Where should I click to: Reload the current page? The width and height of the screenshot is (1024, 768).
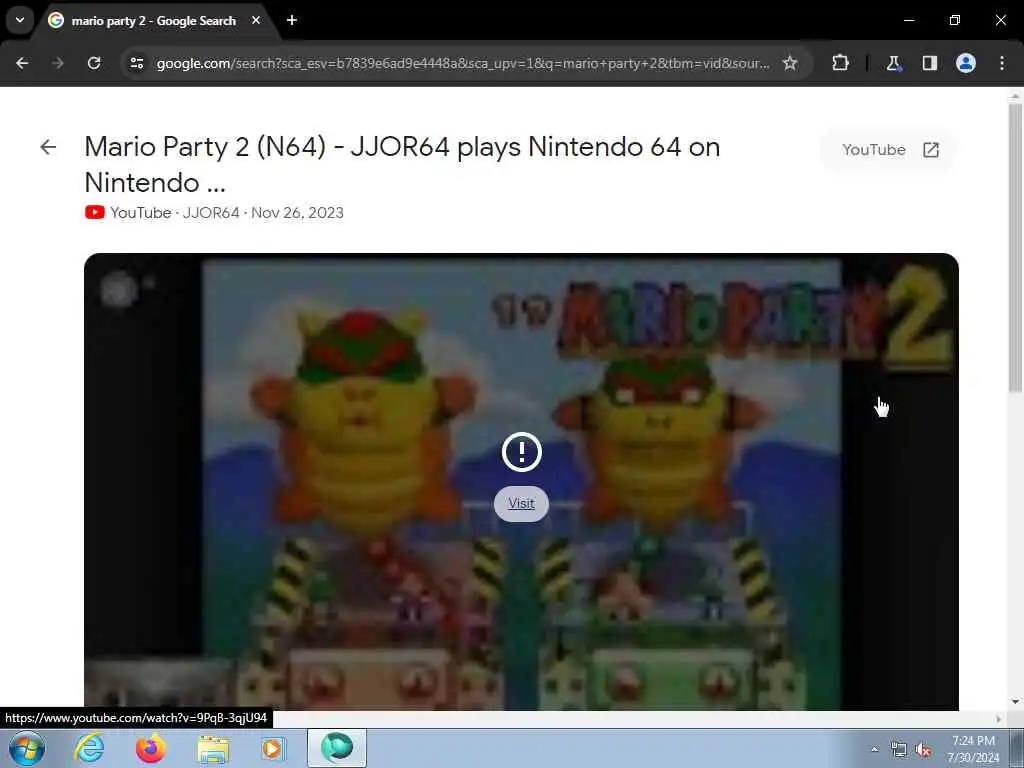[94, 63]
